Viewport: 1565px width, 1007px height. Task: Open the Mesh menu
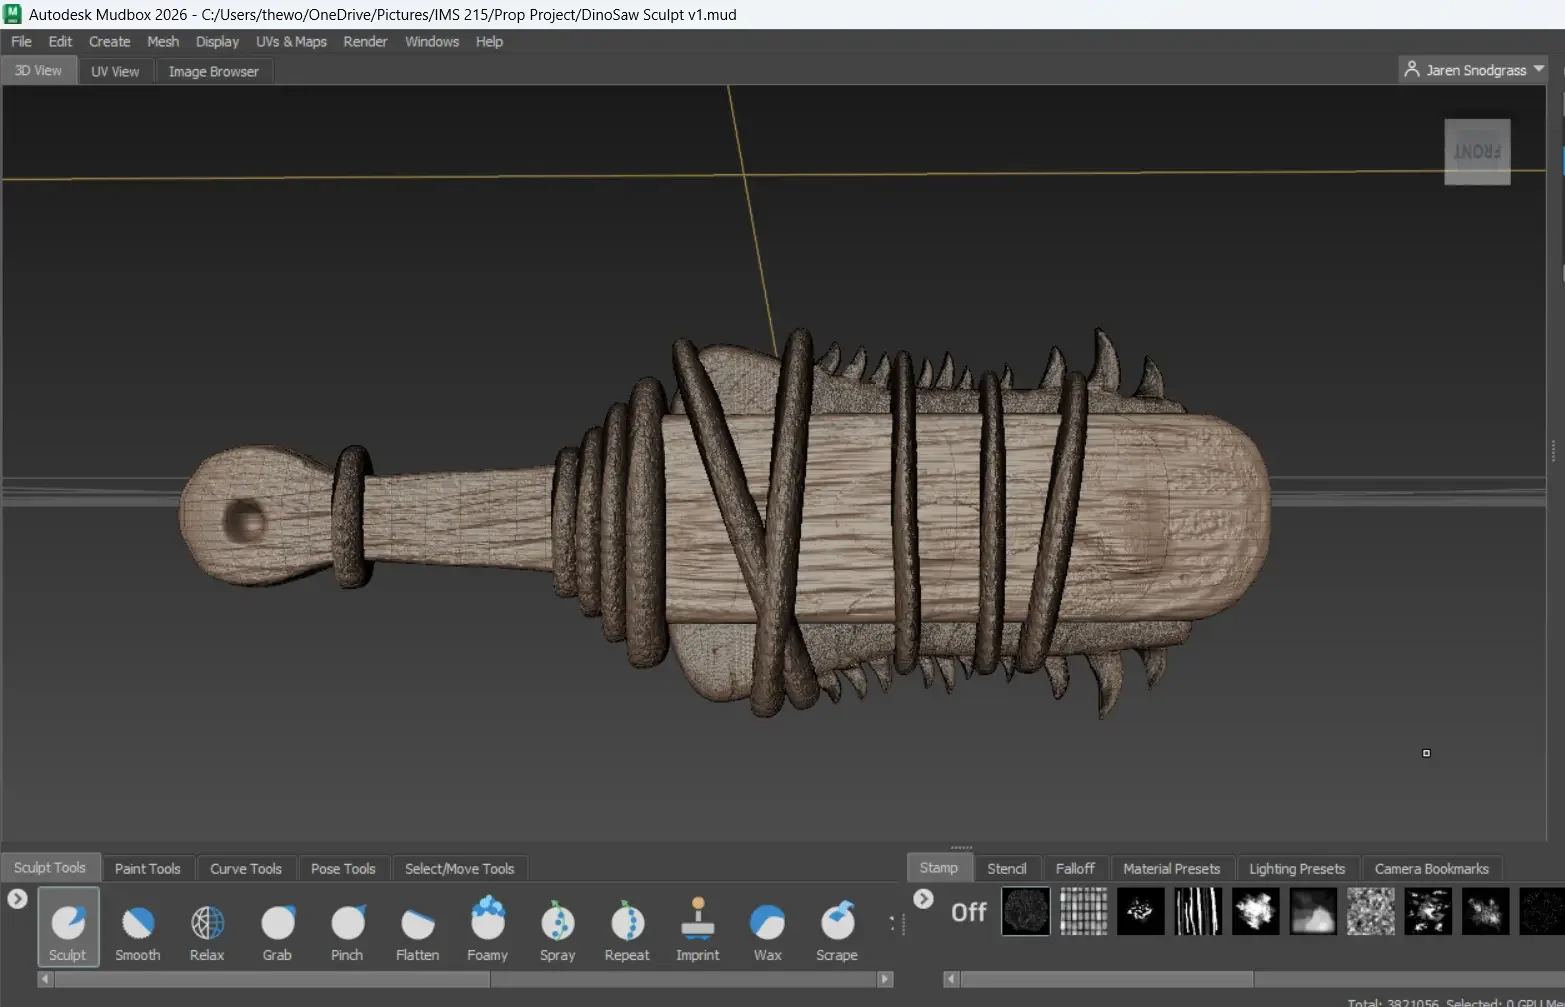click(163, 42)
